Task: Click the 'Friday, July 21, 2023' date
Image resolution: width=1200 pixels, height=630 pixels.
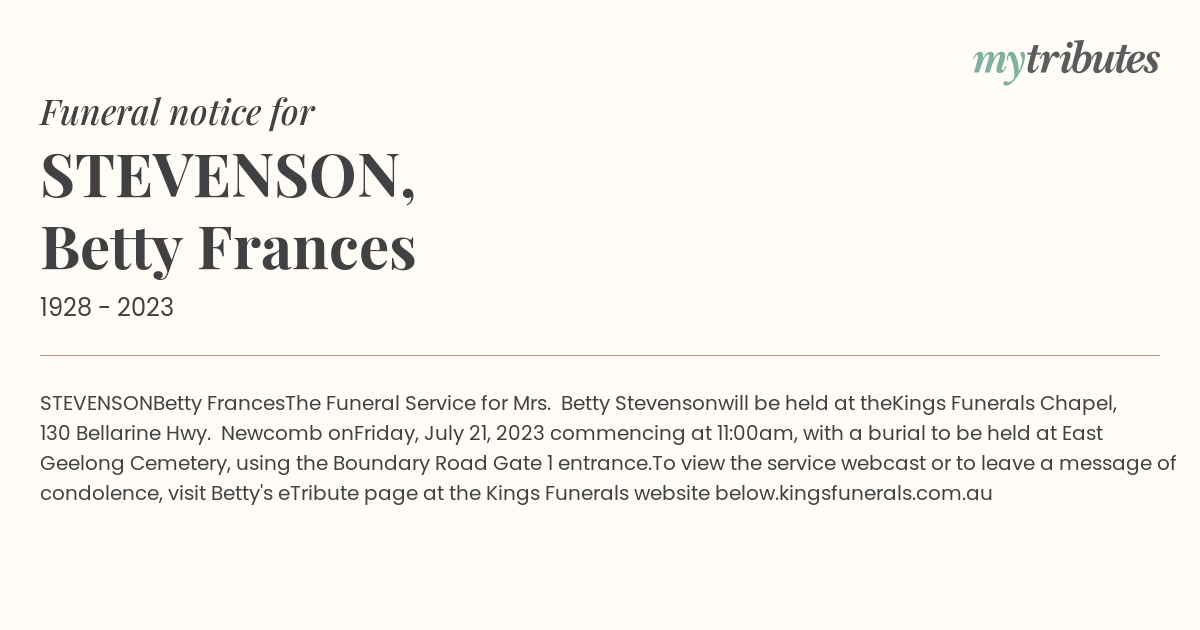Action: tap(449, 434)
